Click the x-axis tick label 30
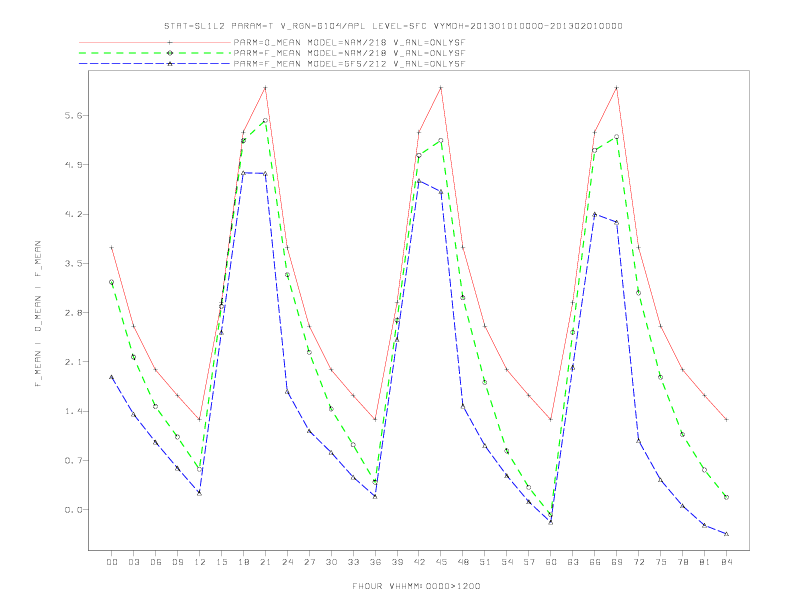Screen dimensions: 792x612 (x=331, y=562)
